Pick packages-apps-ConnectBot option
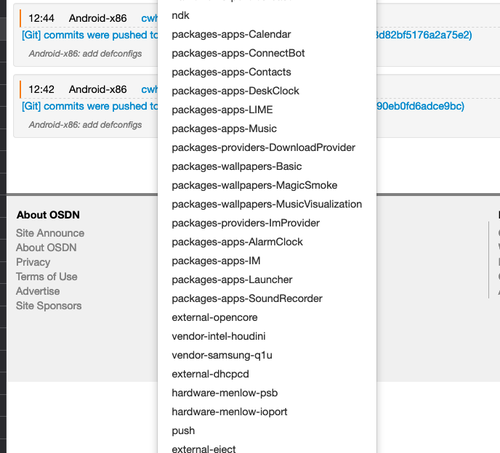 pos(267,53)
